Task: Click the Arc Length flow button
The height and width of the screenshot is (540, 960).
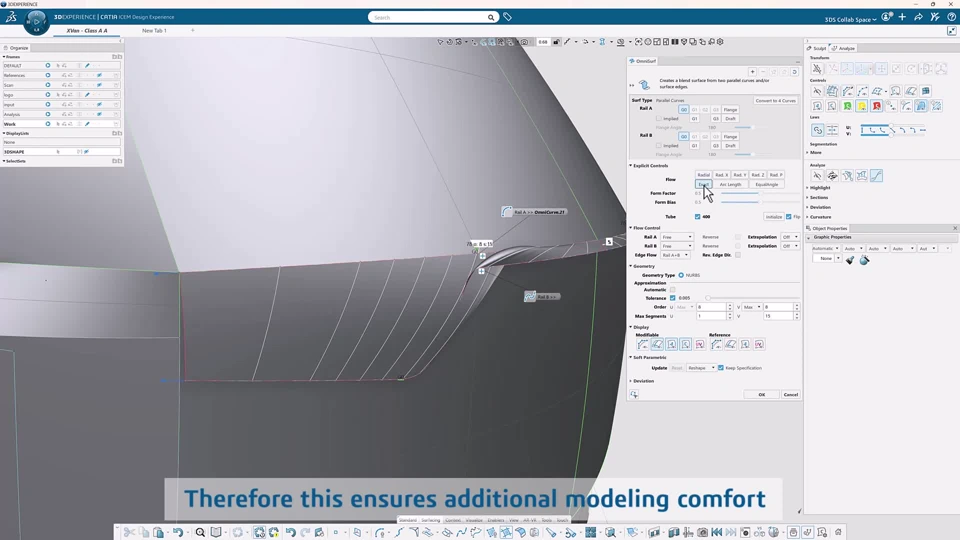Action: tap(730, 184)
